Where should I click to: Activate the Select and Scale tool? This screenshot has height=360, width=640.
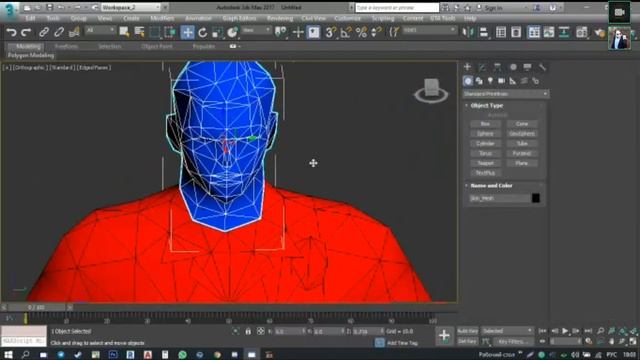click(x=218, y=32)
